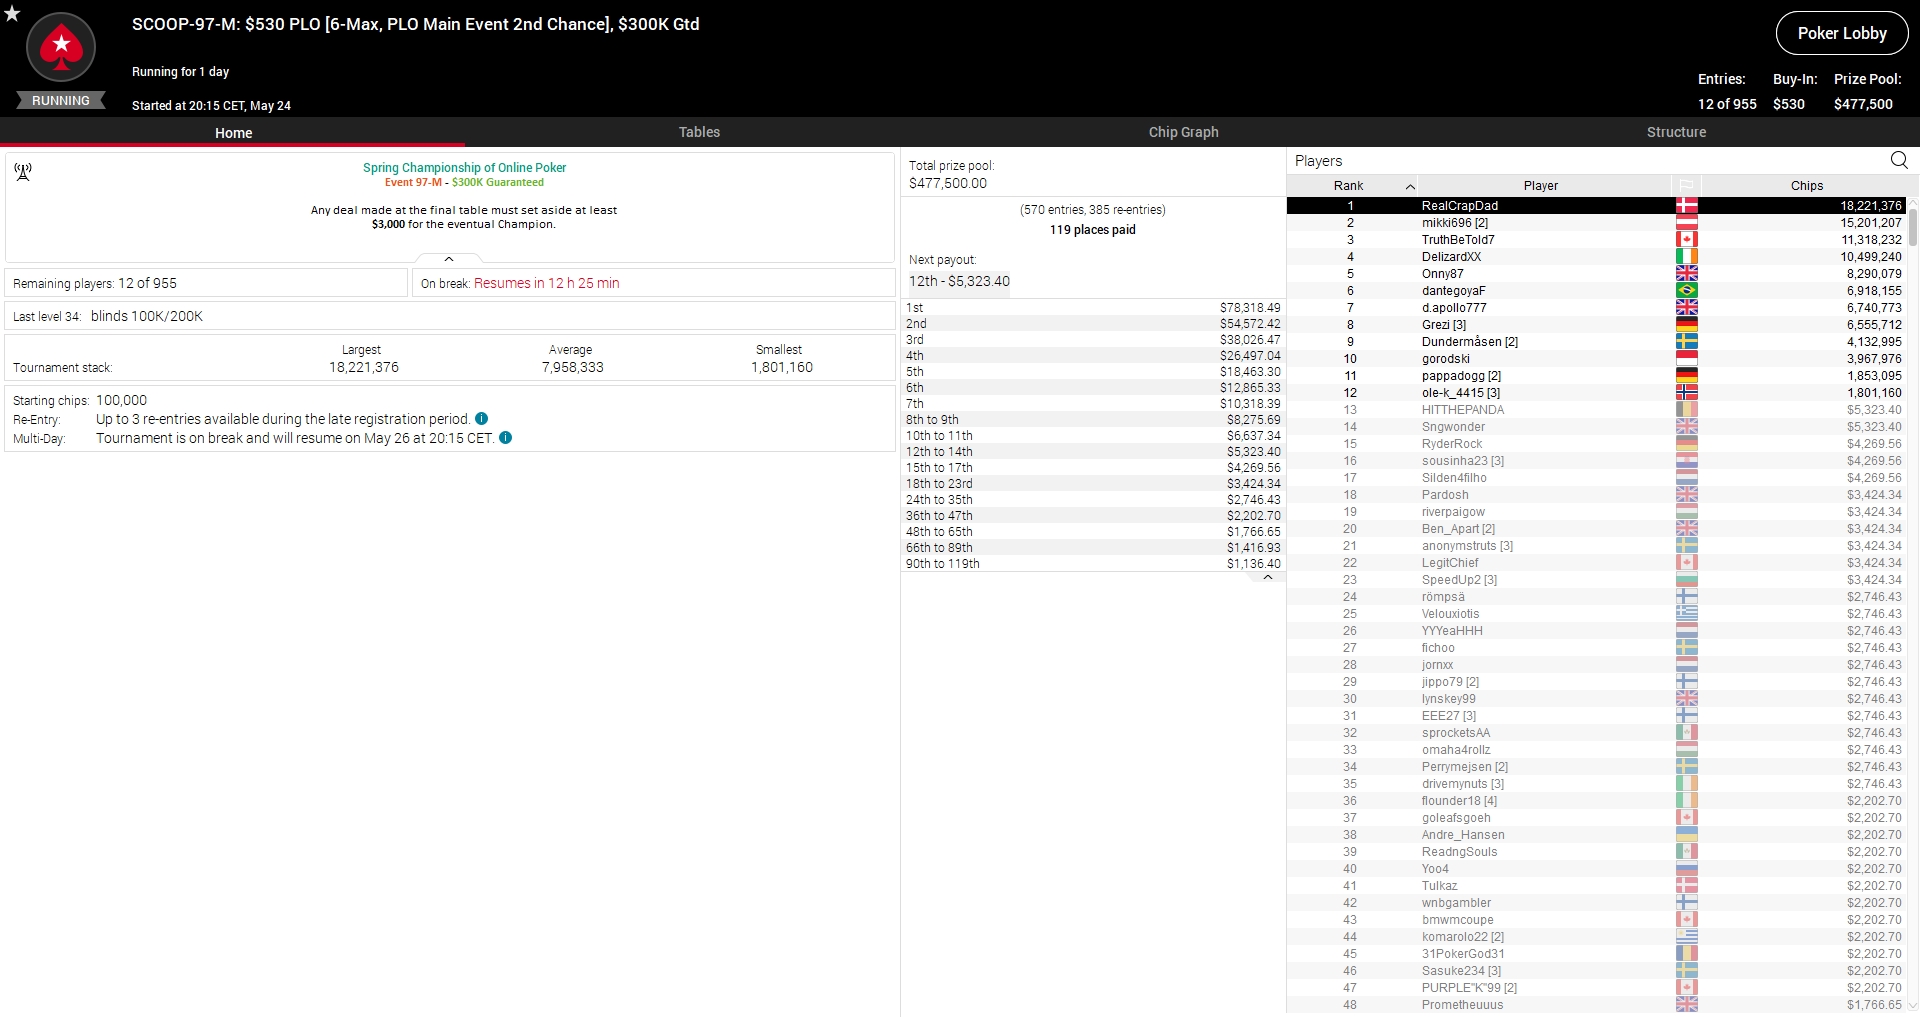This screenshot has height=1017, width=1920.
Task: Click Dundermåsen's Sweden flag
Action: click(x=1687, y=342)
